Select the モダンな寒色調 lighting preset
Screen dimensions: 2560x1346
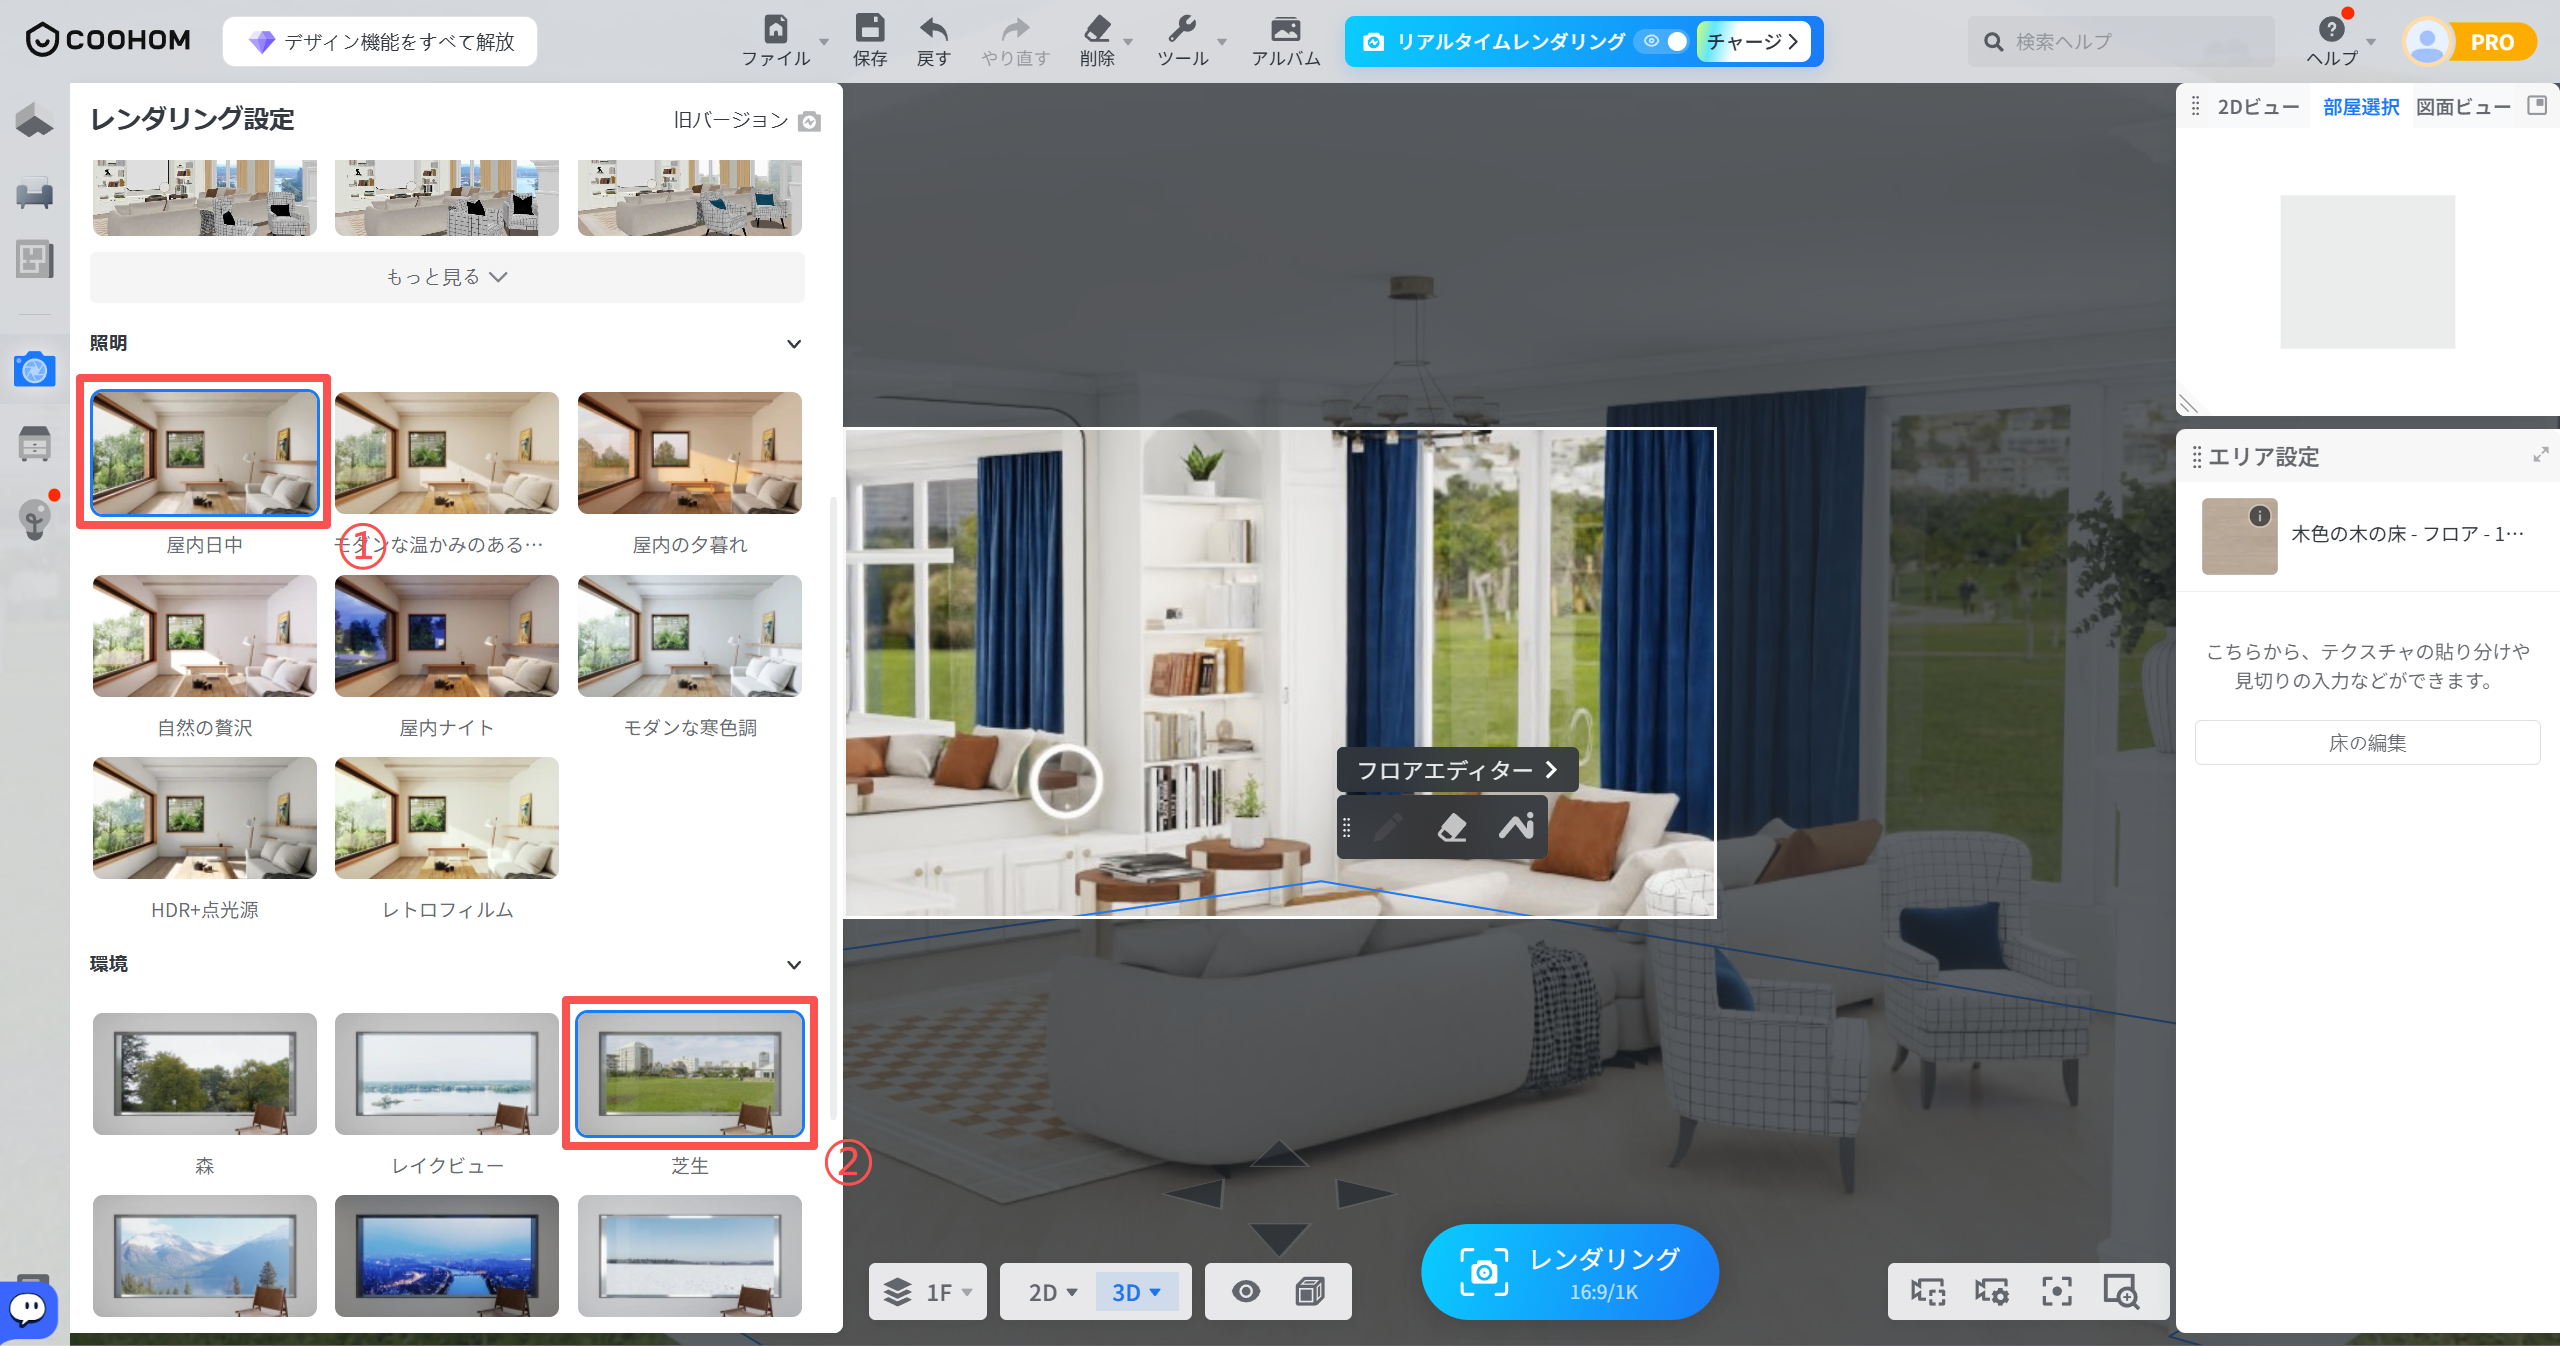[690, 636]
